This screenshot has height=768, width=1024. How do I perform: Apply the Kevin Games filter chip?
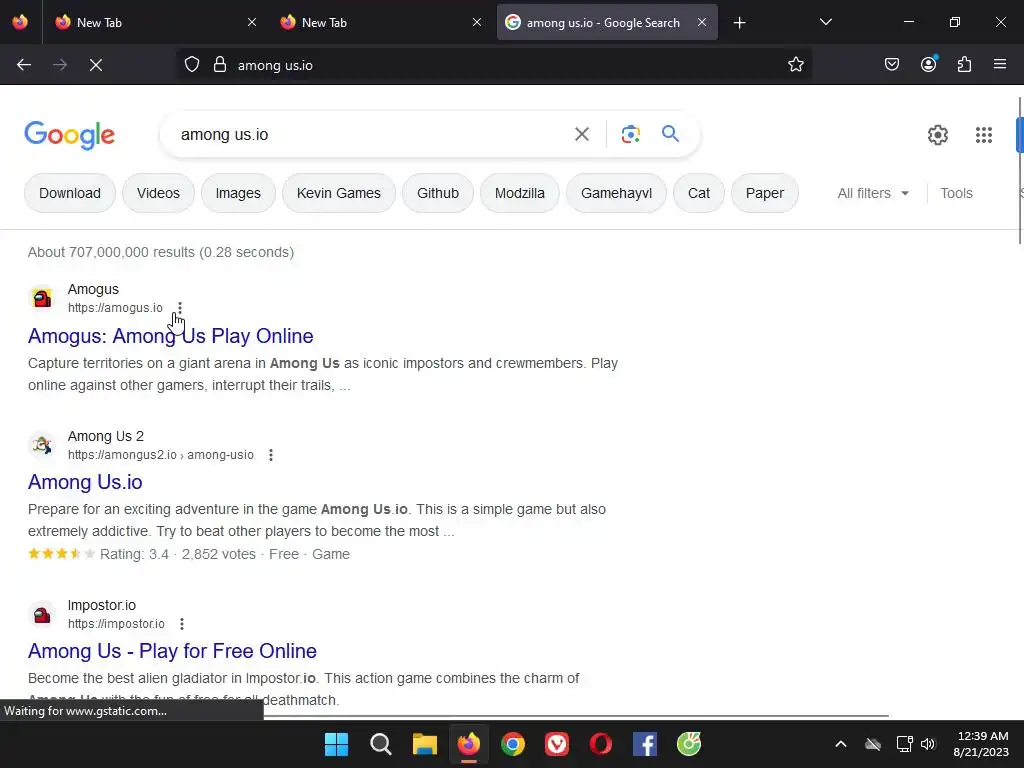coord(338,193)
